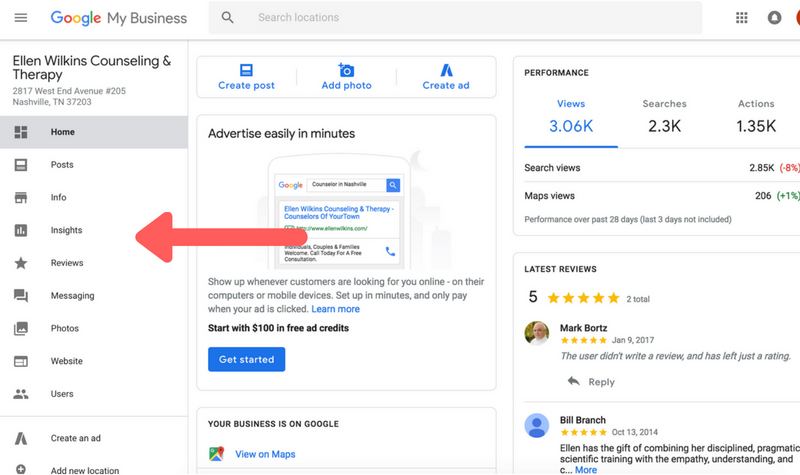800x475 pixels.
Task: Open the hamburger main menu
Action: (21, 18)
